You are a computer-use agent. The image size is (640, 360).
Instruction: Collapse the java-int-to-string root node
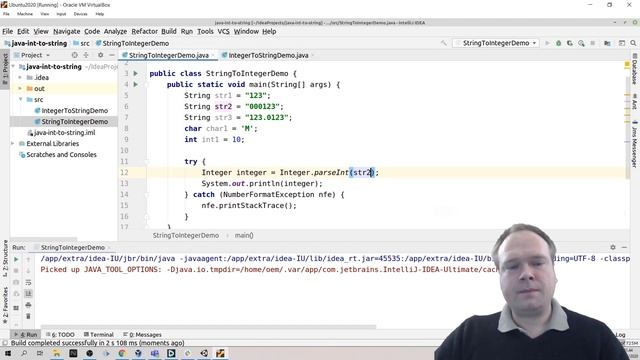click(x=13, y=66)
